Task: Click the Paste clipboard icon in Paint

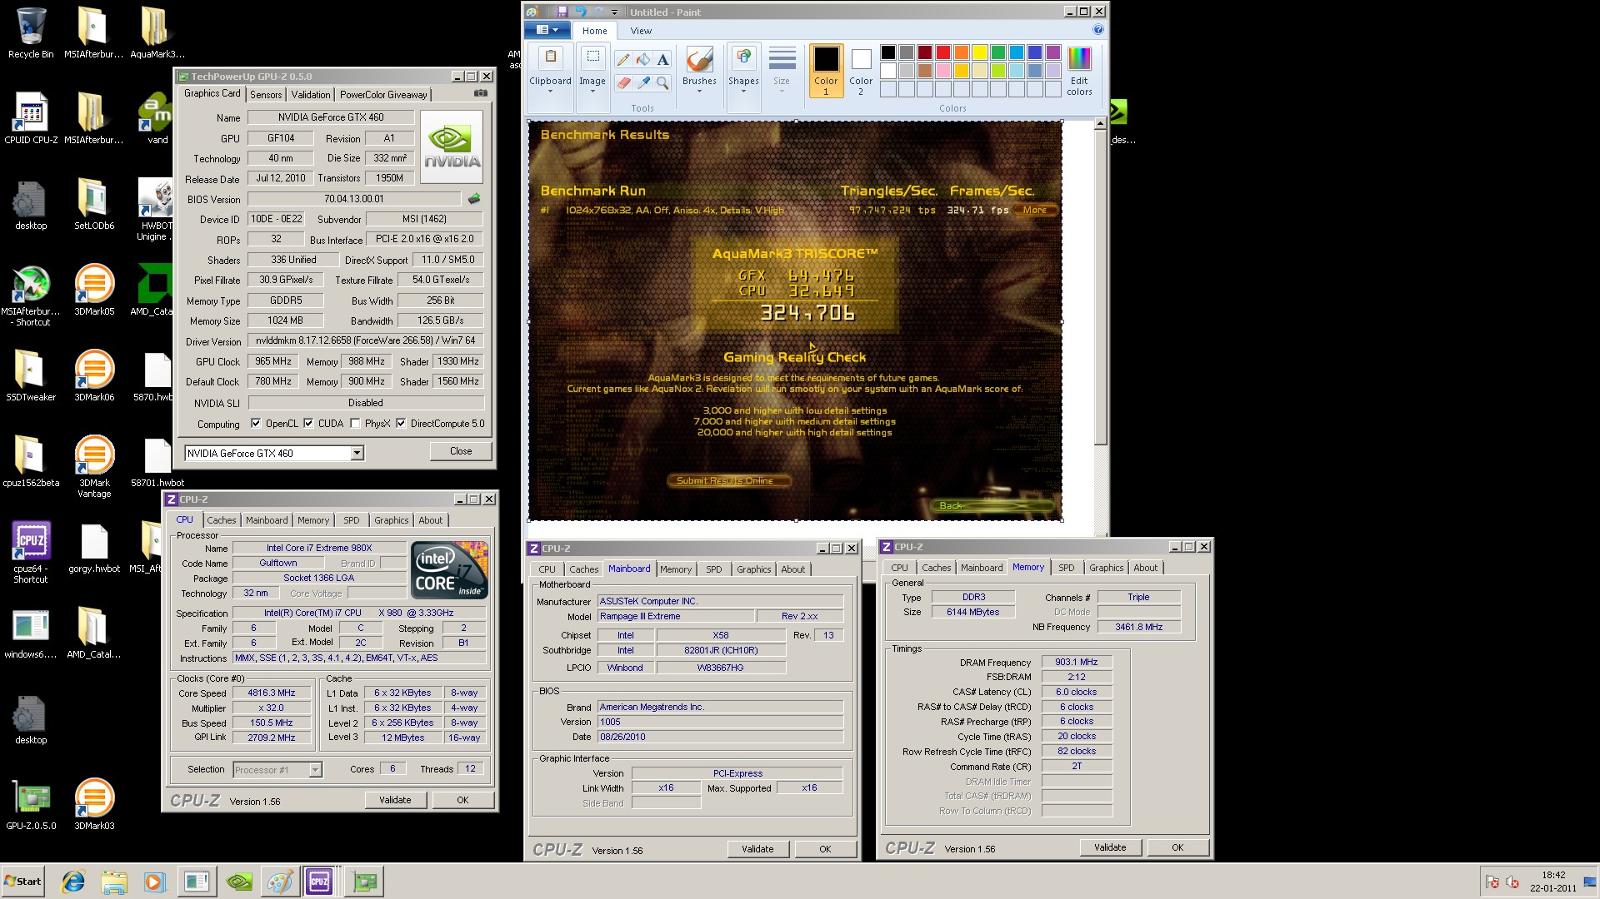Action: [x=550, y=59]
